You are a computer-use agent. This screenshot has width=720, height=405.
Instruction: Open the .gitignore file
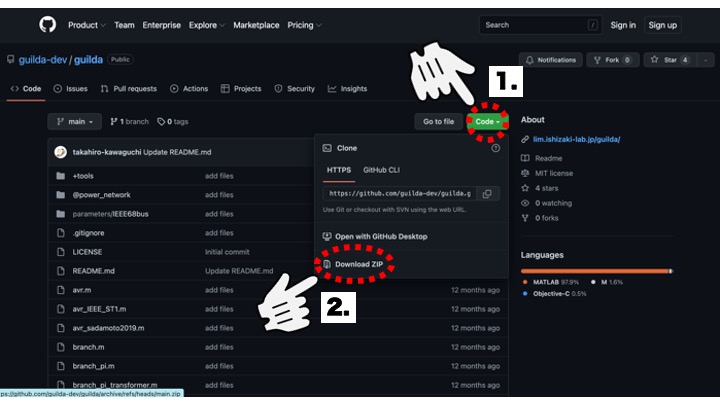pyautogui.click(x=88, y=233)
